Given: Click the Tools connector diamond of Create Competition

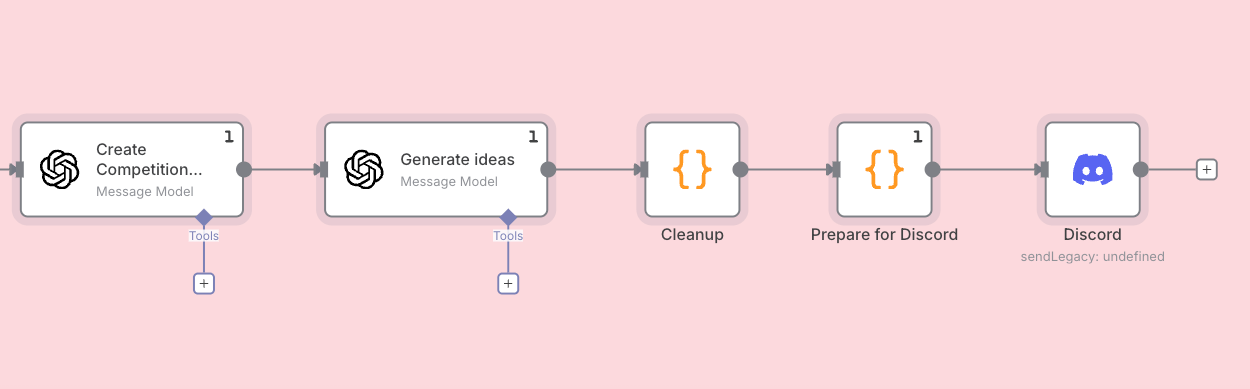Looking at the screenshot, I should tap(204, 217).
